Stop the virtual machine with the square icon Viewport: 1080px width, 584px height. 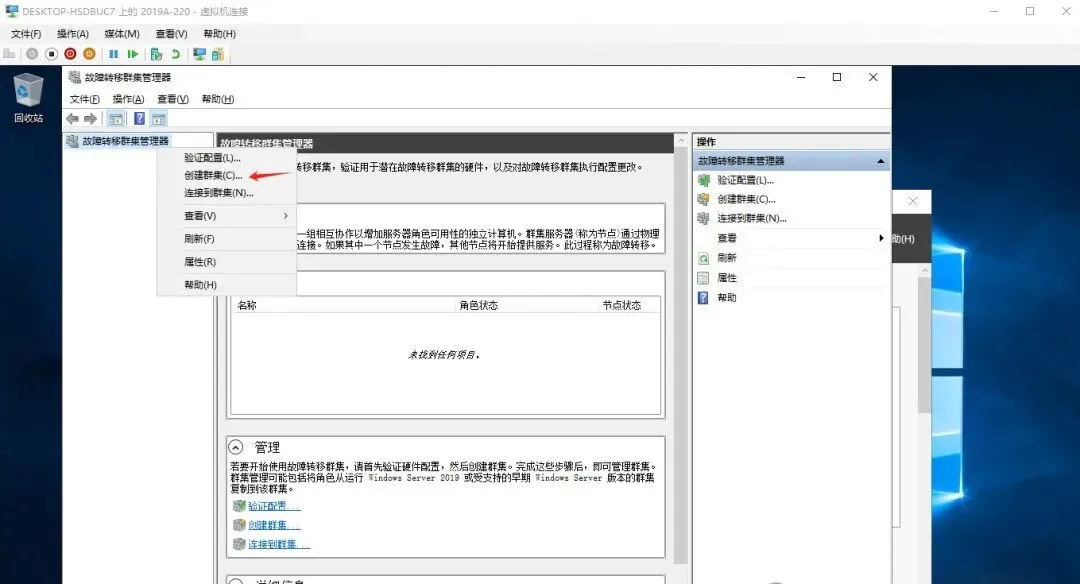pyautogui.click(x=51, y=54)
